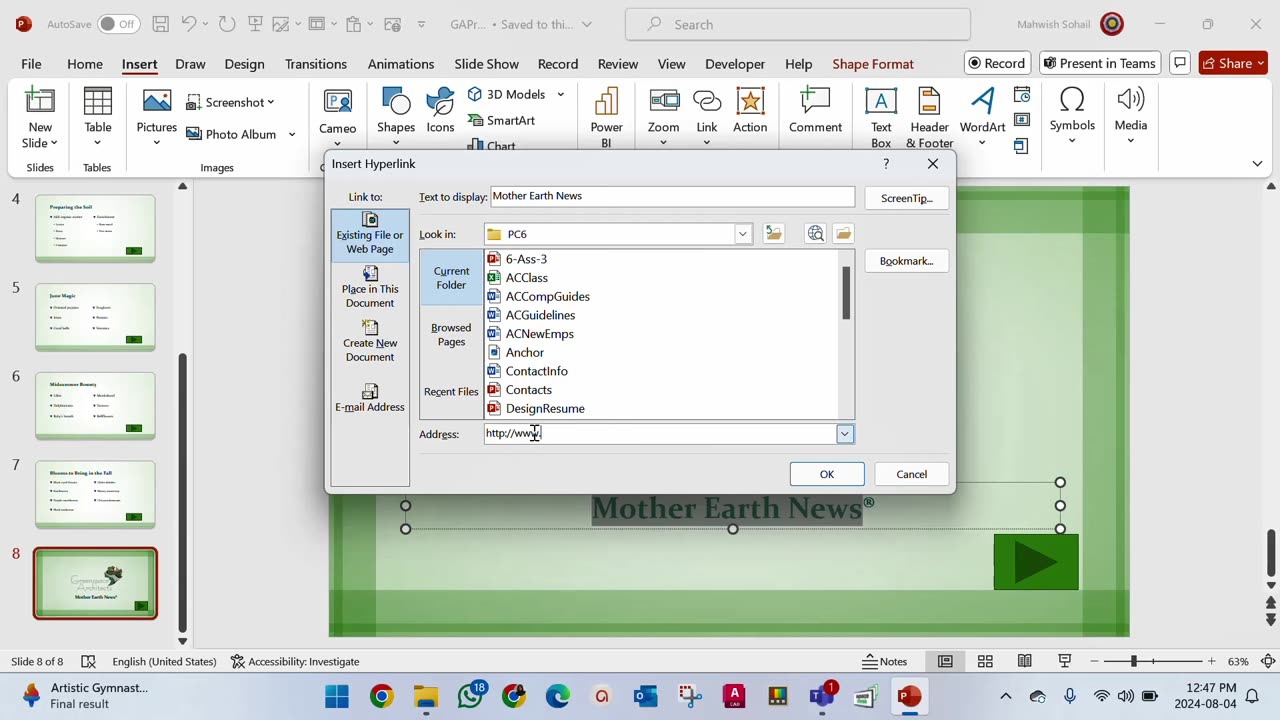Image resolution: width=1280 pixels, height=720 pixels.
Task: Click the spell check icon in status bar
Action: [88, 661]
